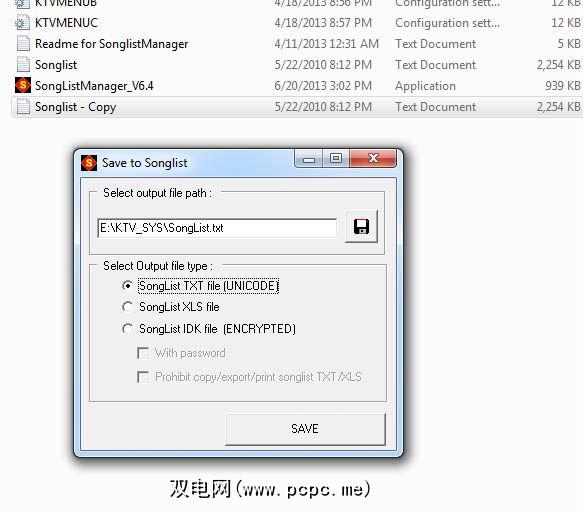Screen dimensions: 583x512
Task: Click the Readme for SonglistManager document icon
Action: pyautogui.click(x=23, y=44)
